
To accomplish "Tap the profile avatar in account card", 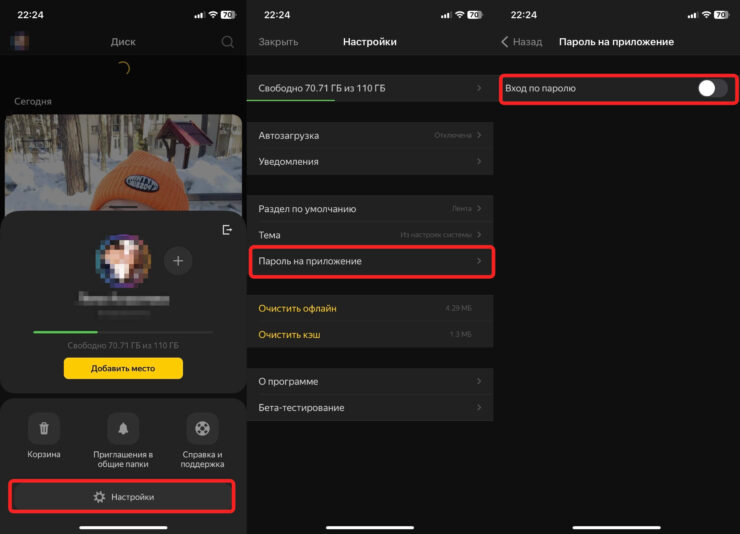I will click(123, 262).
